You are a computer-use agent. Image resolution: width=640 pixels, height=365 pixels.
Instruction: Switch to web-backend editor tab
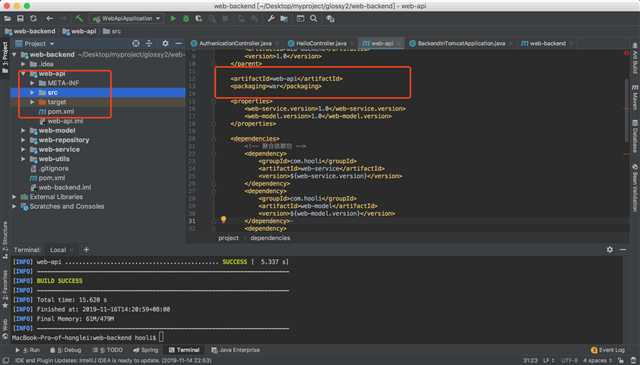(x=547, y=43)
